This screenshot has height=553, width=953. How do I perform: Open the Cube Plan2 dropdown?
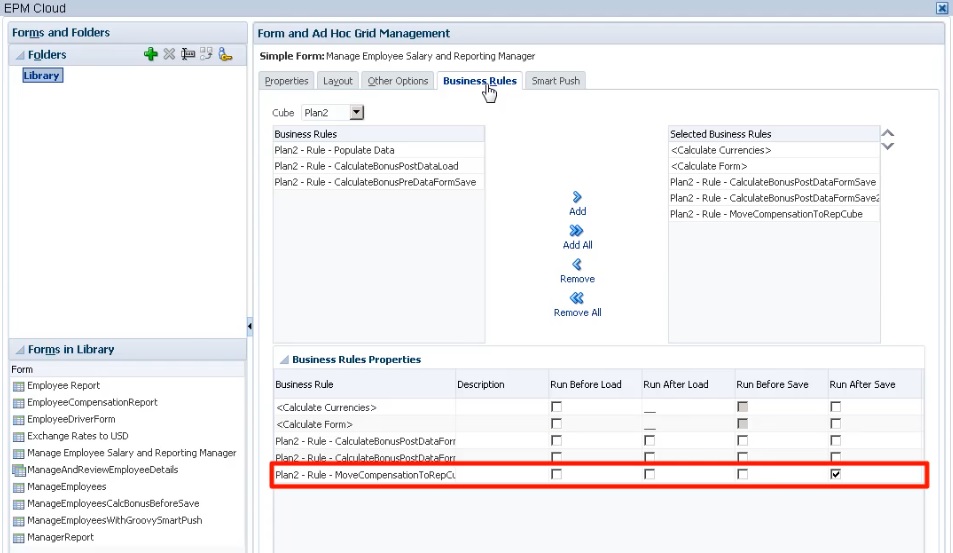pyautogui.click(x=357, y=112)
